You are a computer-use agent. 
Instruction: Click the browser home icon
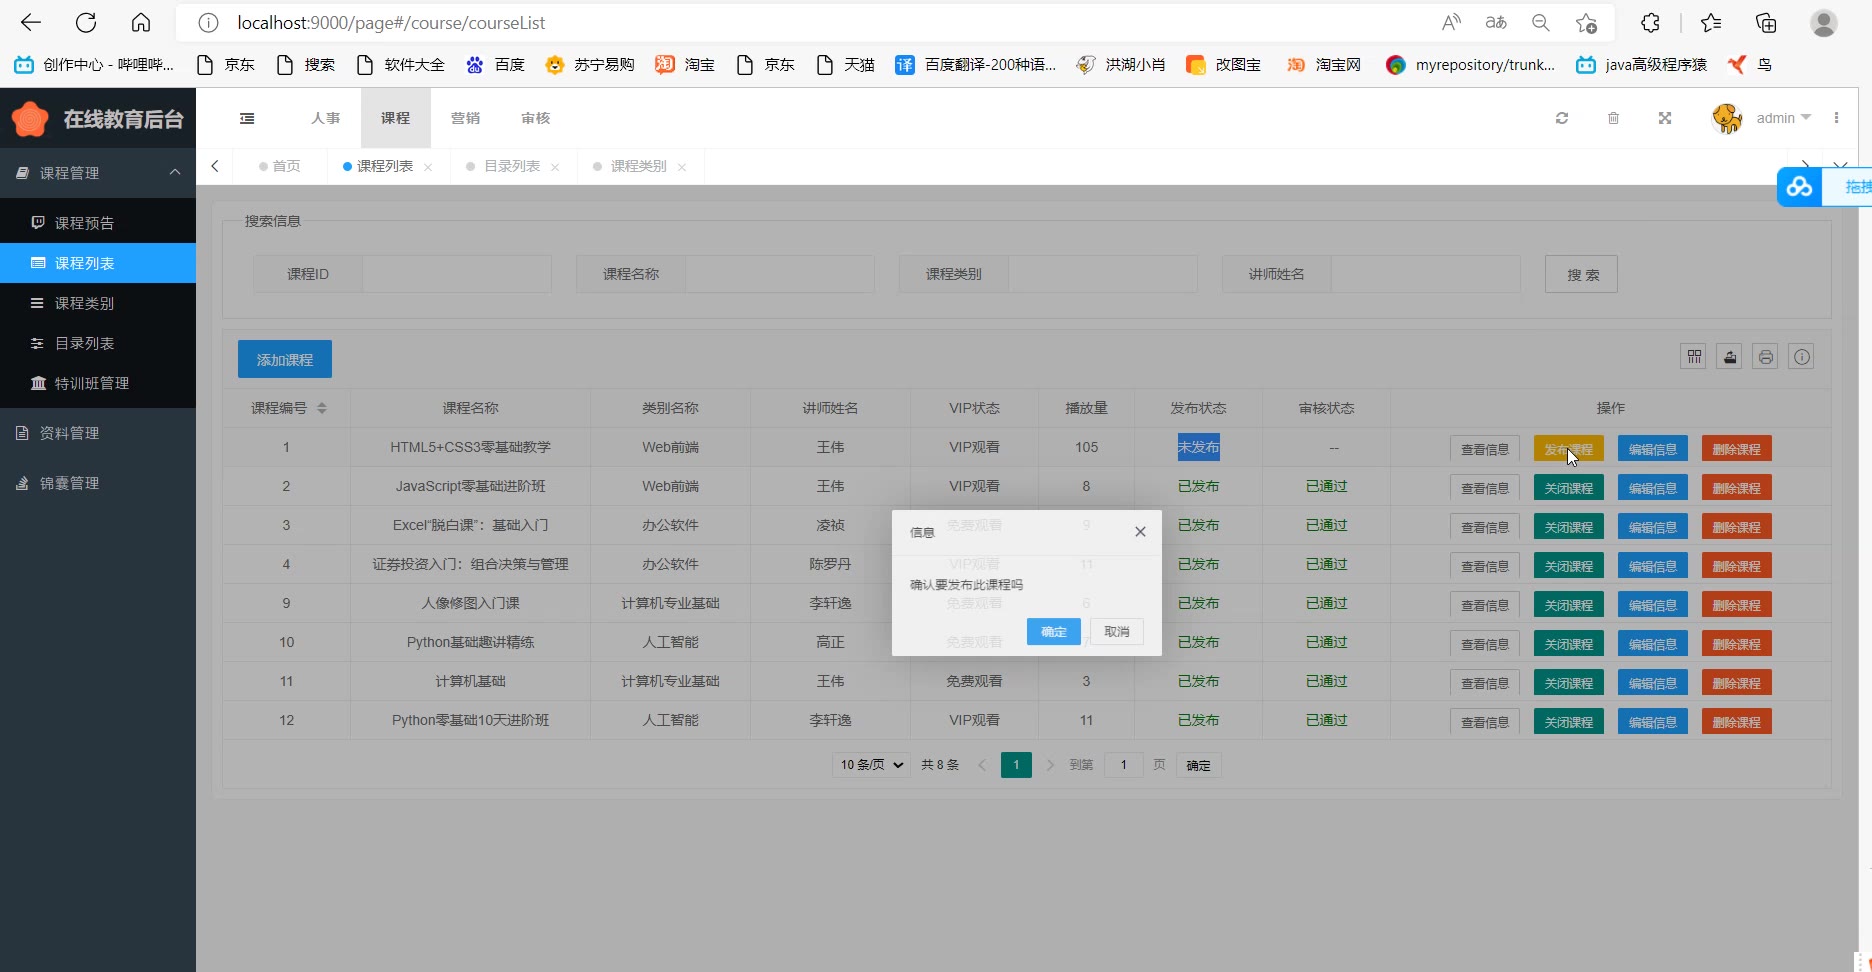click(141, 23)
